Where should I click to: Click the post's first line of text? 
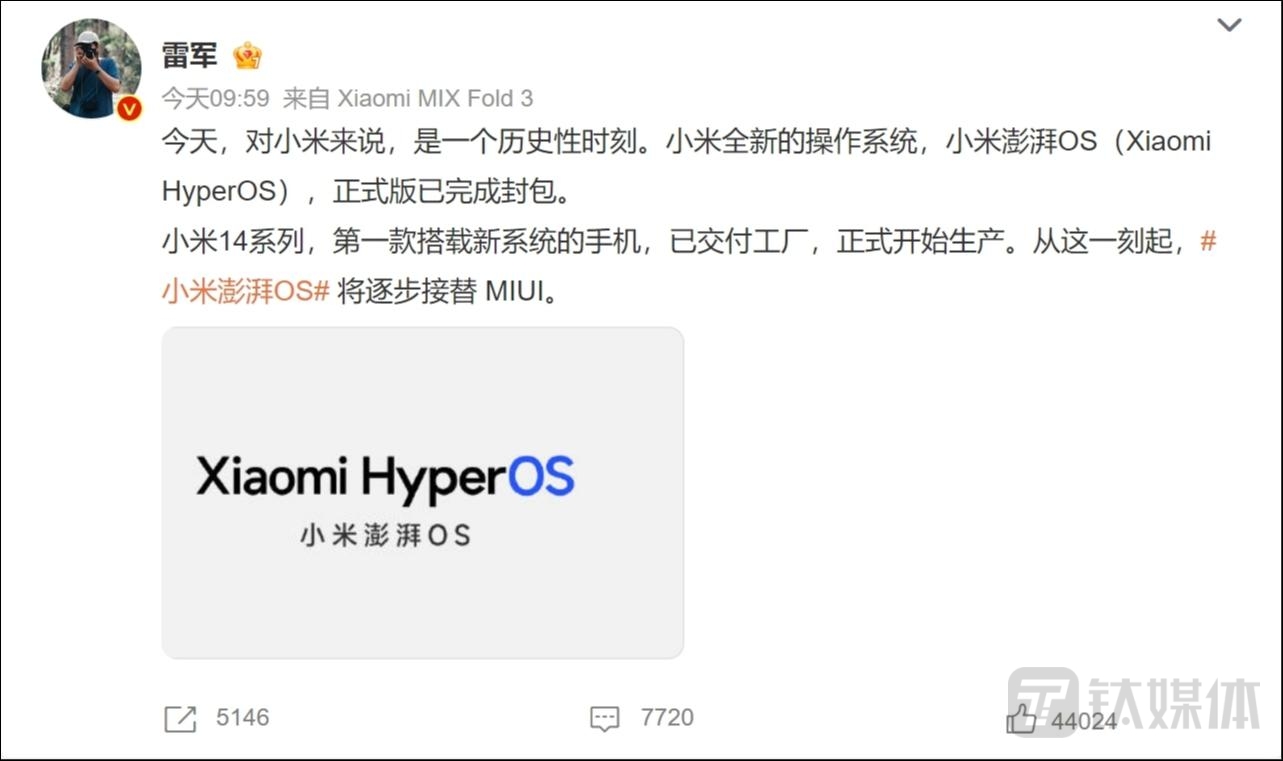[686, 142]
